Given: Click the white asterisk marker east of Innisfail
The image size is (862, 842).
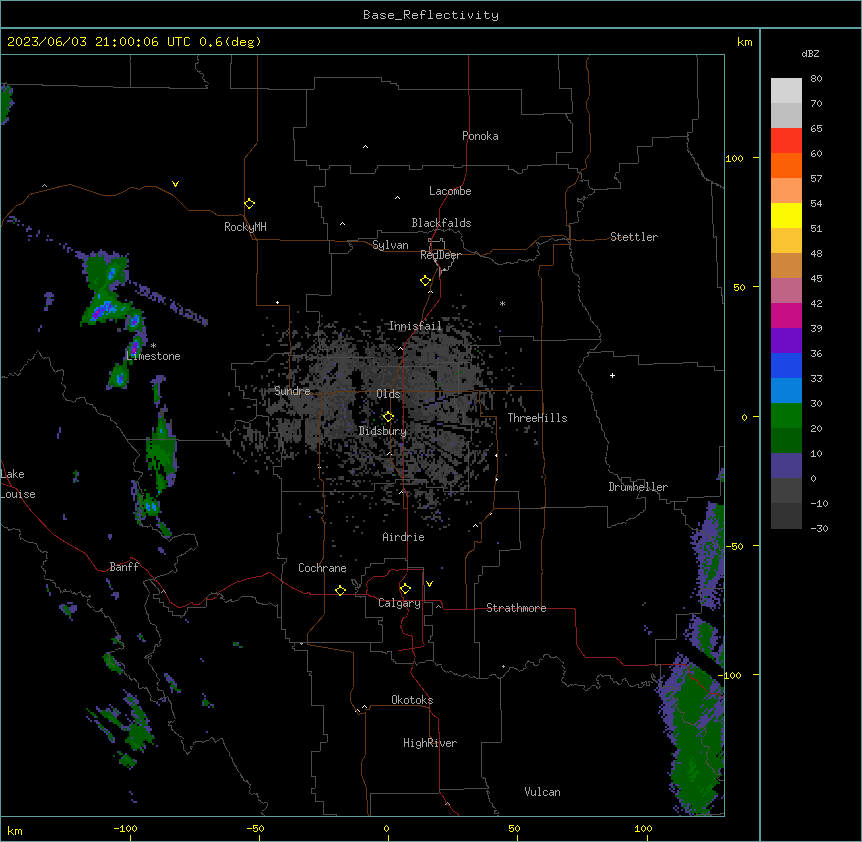Looking at the screenshot, I should tap(502, 303).
